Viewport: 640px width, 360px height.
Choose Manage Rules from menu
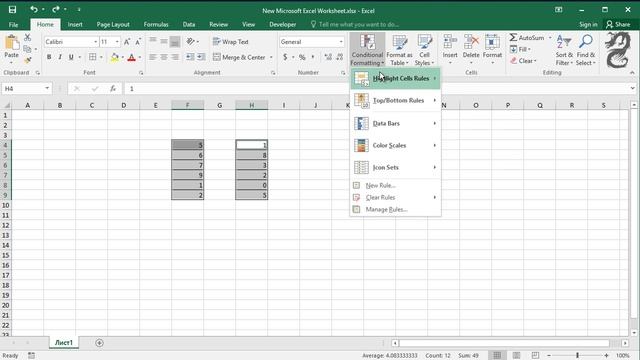click(x=395, y=209)
